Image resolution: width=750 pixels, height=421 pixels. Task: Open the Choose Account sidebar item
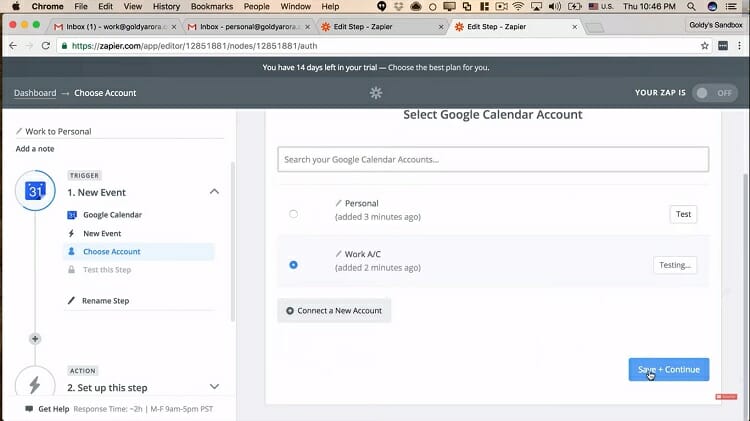pyautogui.click(x=139, y=252)
